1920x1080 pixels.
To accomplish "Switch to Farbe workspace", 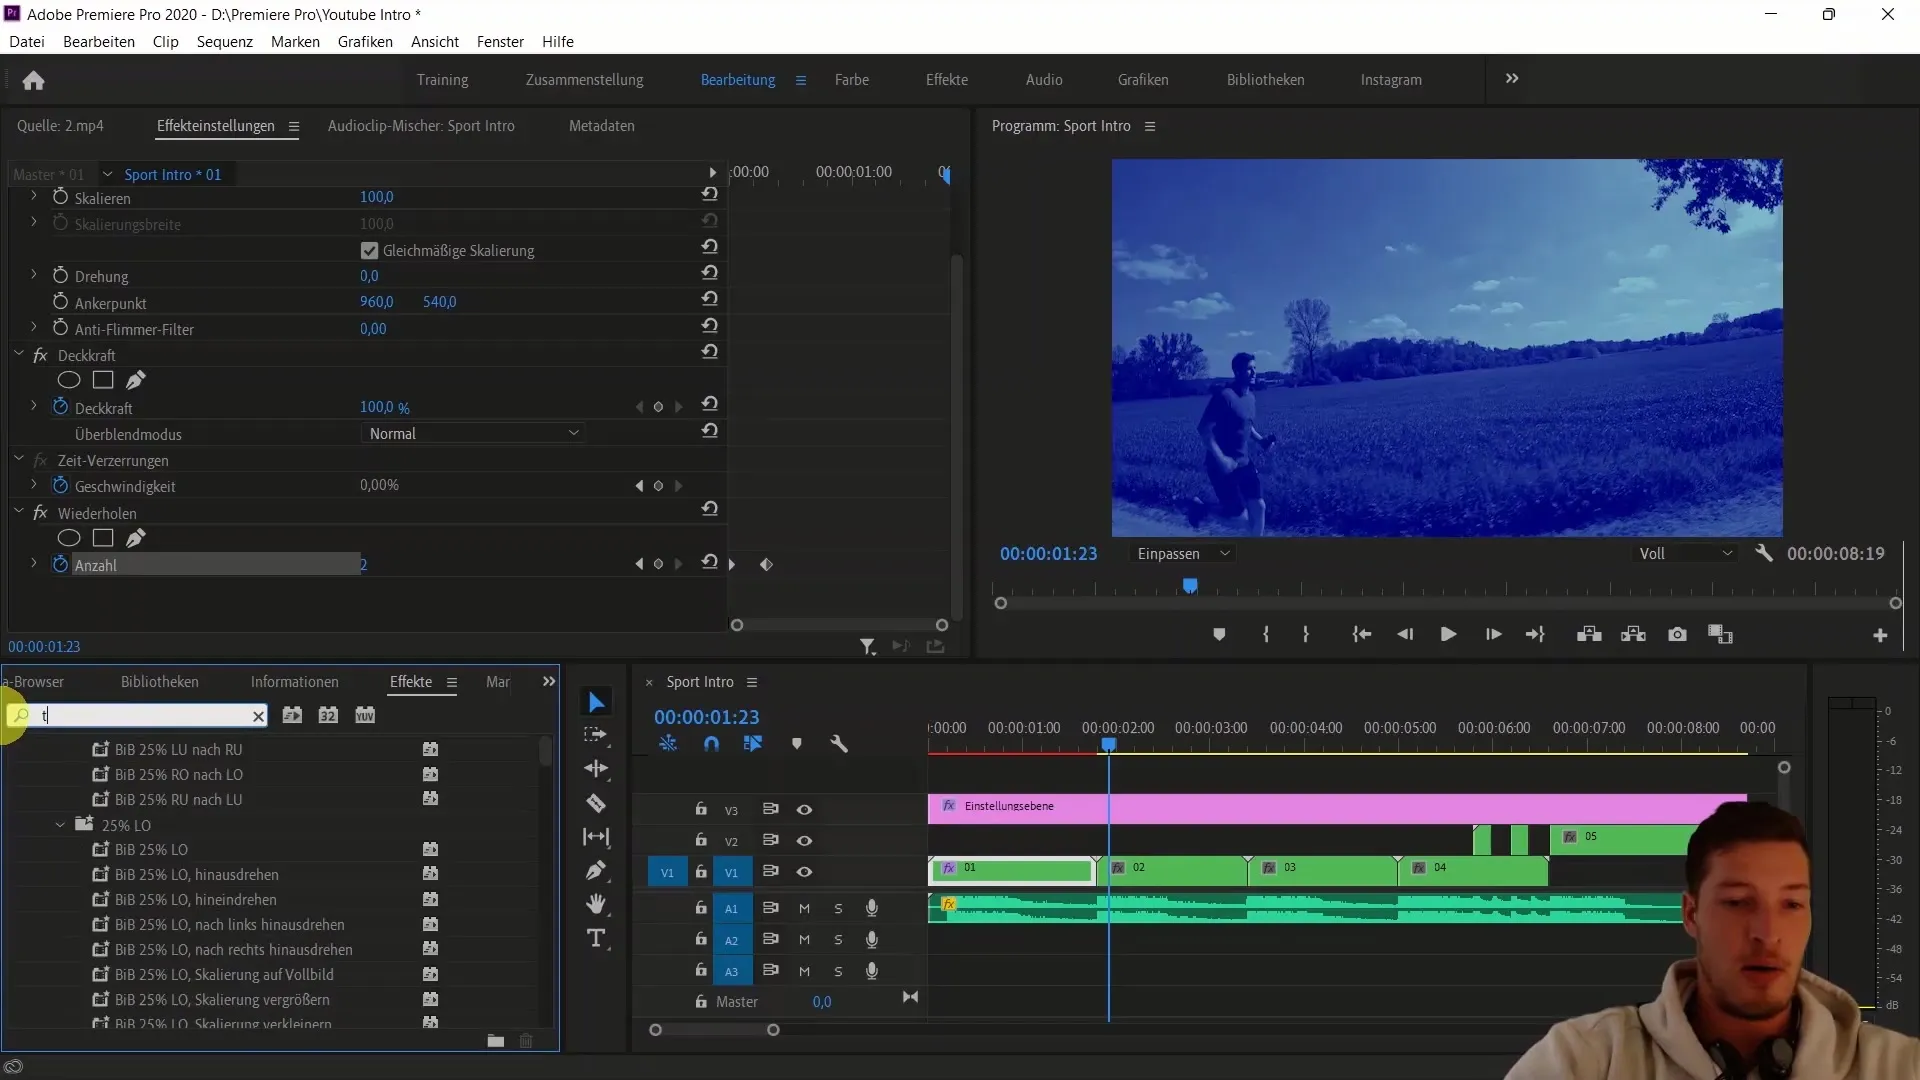I will (851, 79).
